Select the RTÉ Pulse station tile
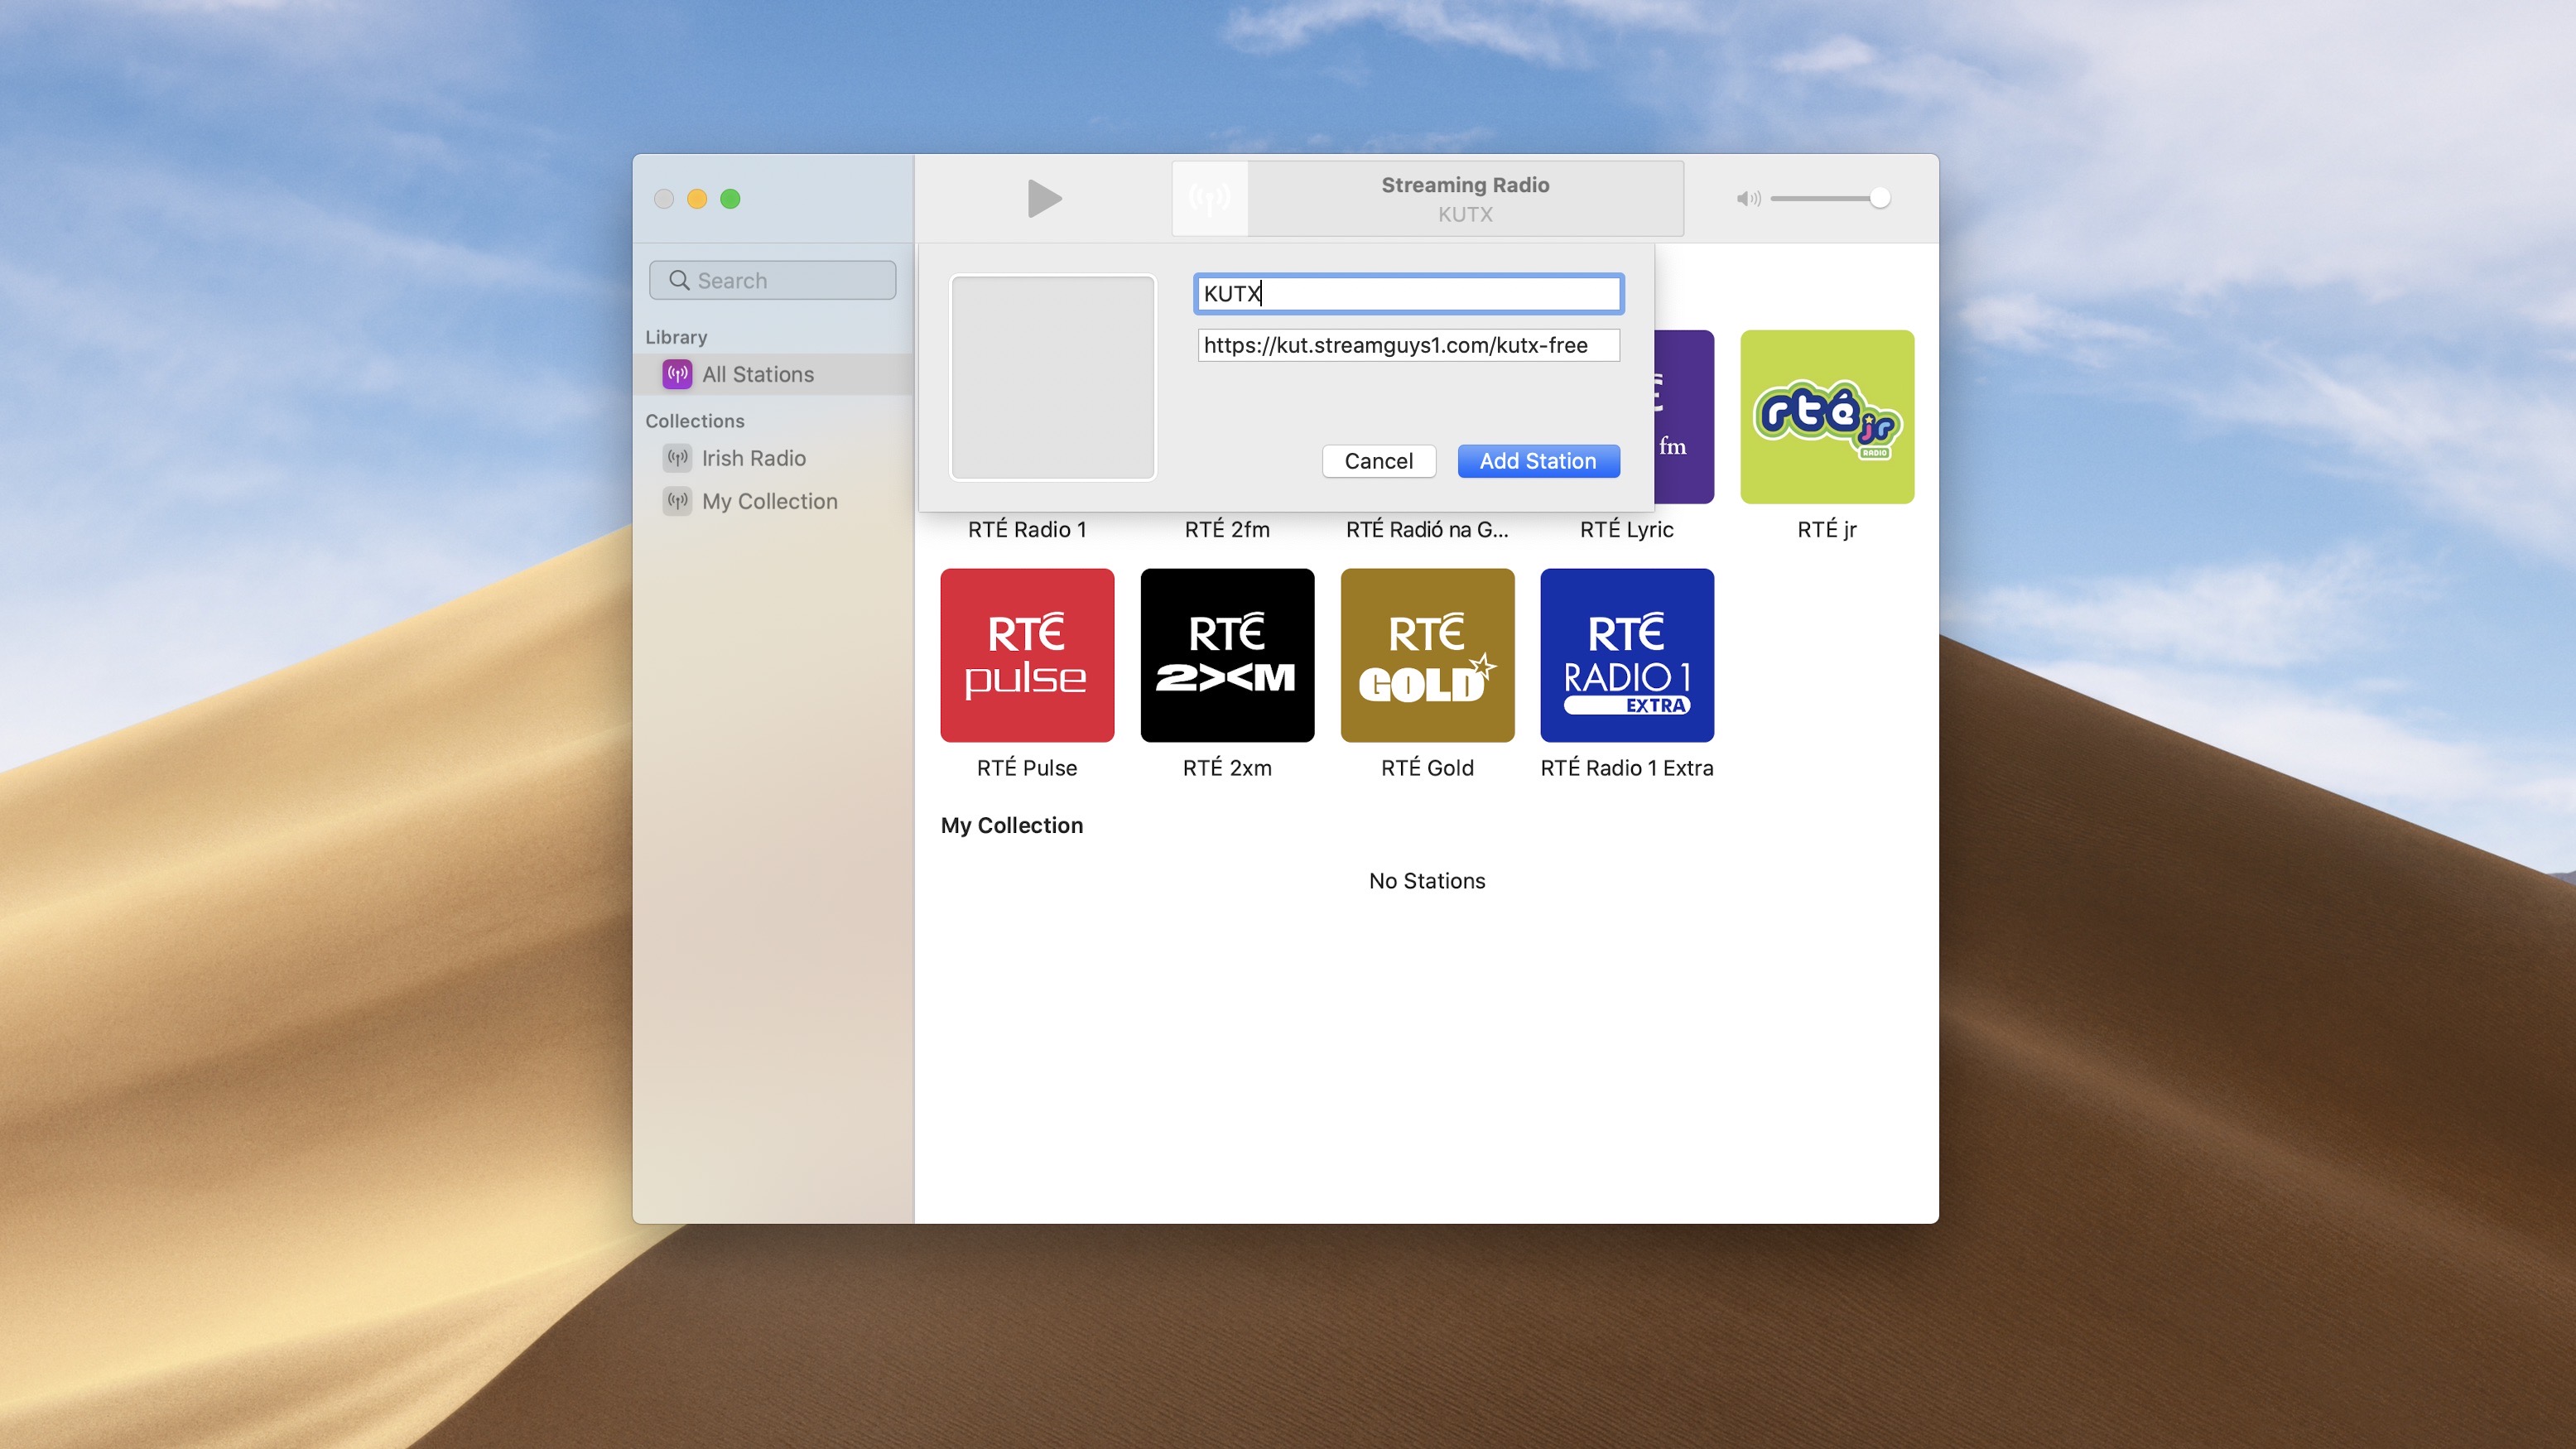2576x1449 pixels. point(1026,655)
